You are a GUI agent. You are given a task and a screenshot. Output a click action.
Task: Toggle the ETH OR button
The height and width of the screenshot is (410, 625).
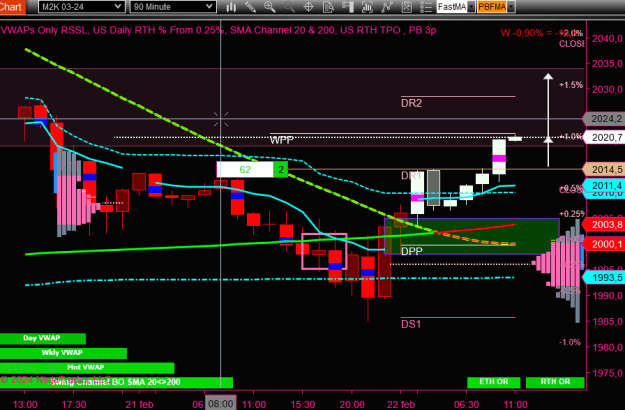coord(493,382)
